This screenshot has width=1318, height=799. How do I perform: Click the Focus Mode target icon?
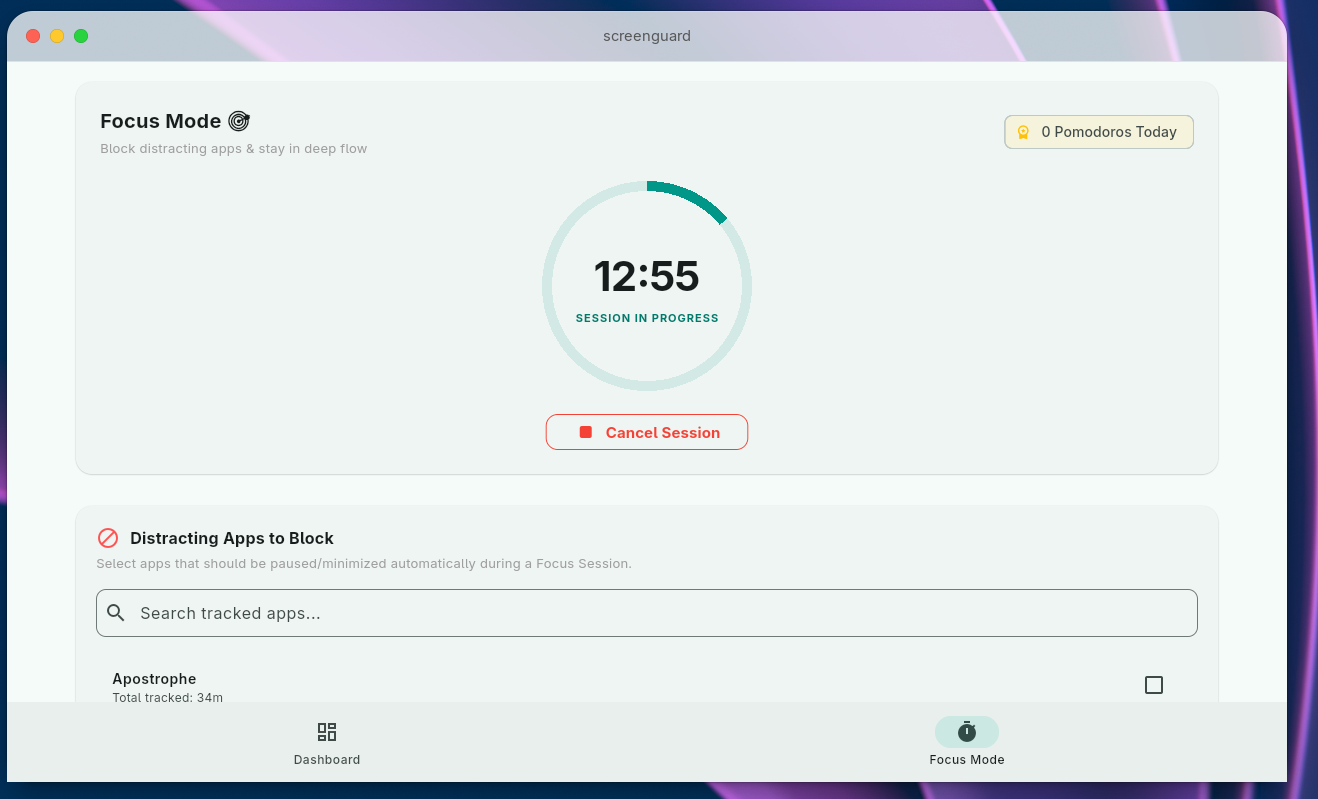pyautogui.click(x=239, y=121)
